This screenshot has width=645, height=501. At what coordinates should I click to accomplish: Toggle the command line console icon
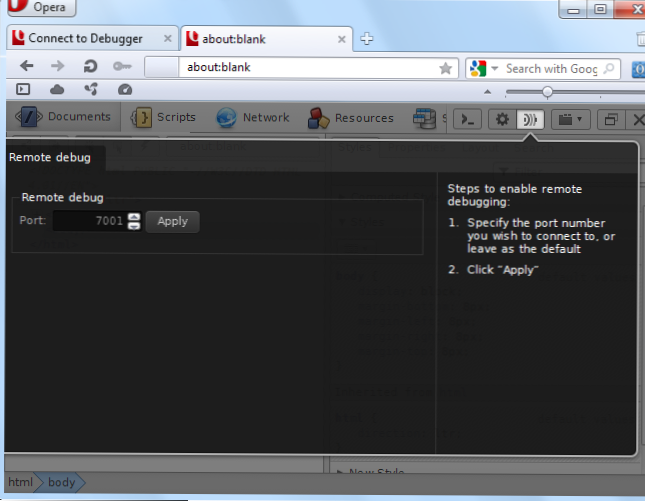tap(466, 118)
